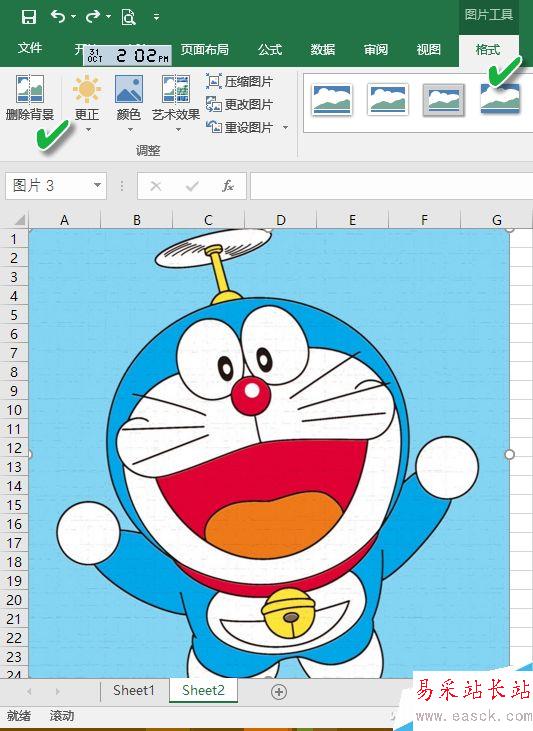Select column E header

pos(353,220)
